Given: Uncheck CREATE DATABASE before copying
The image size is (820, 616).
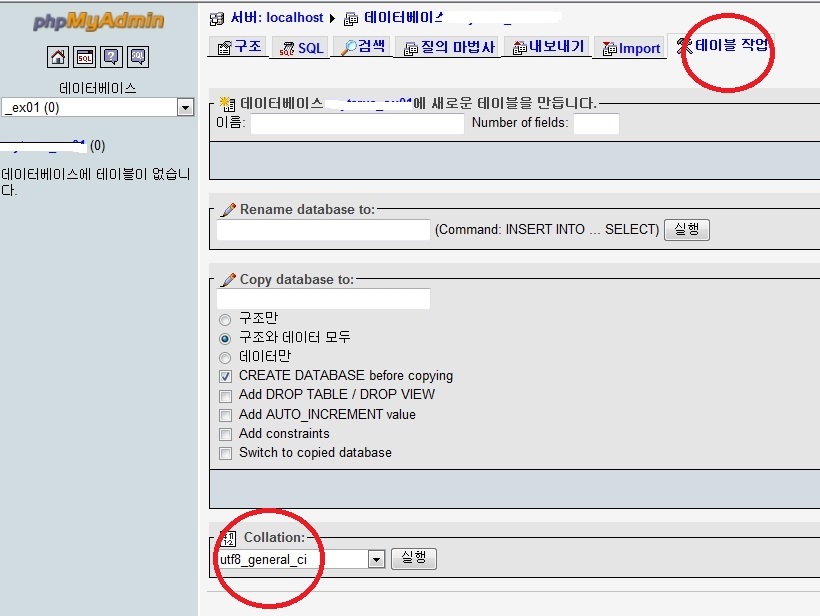Looking at the screenshot, I should pyautogui.click(x=225, y=376).
